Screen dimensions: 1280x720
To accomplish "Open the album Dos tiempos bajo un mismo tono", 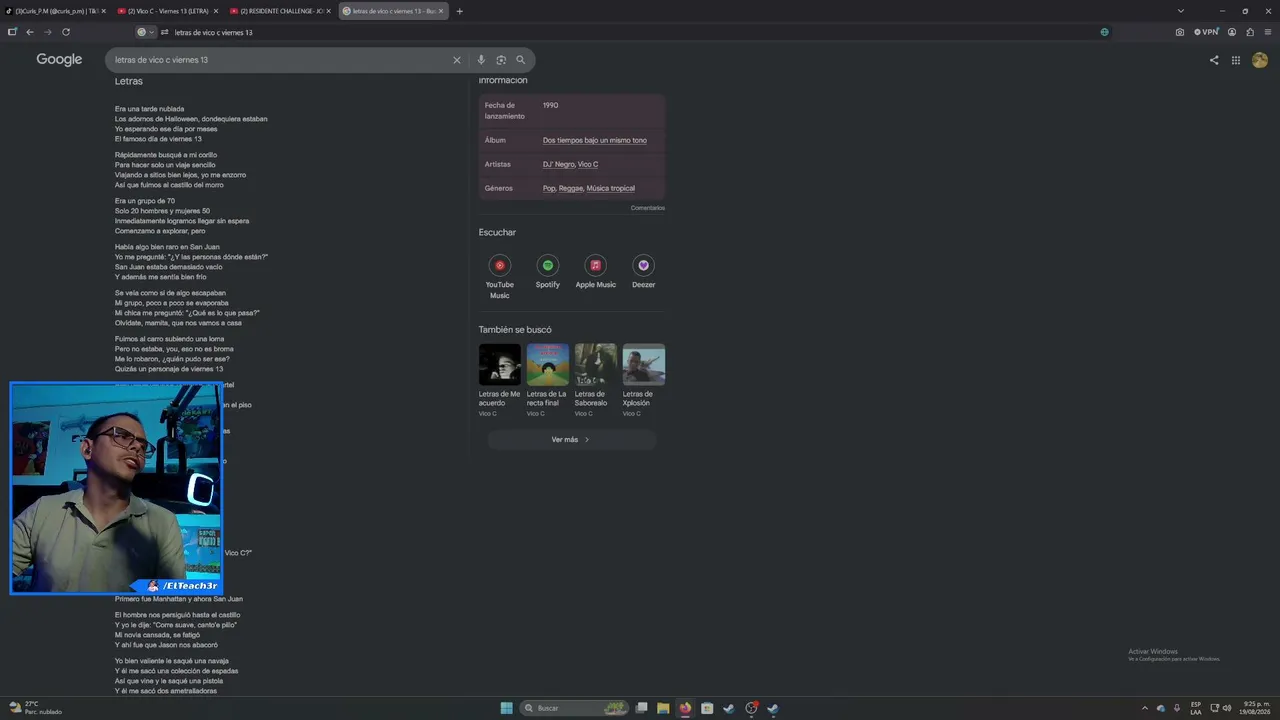I will 595,140.
